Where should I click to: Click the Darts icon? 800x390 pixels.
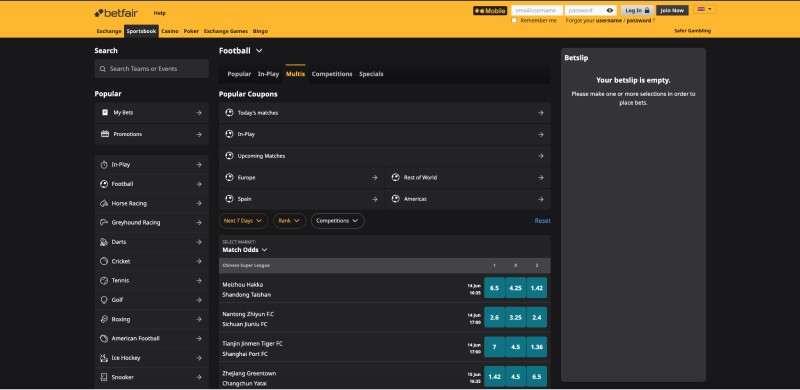(x=104, y=242)
